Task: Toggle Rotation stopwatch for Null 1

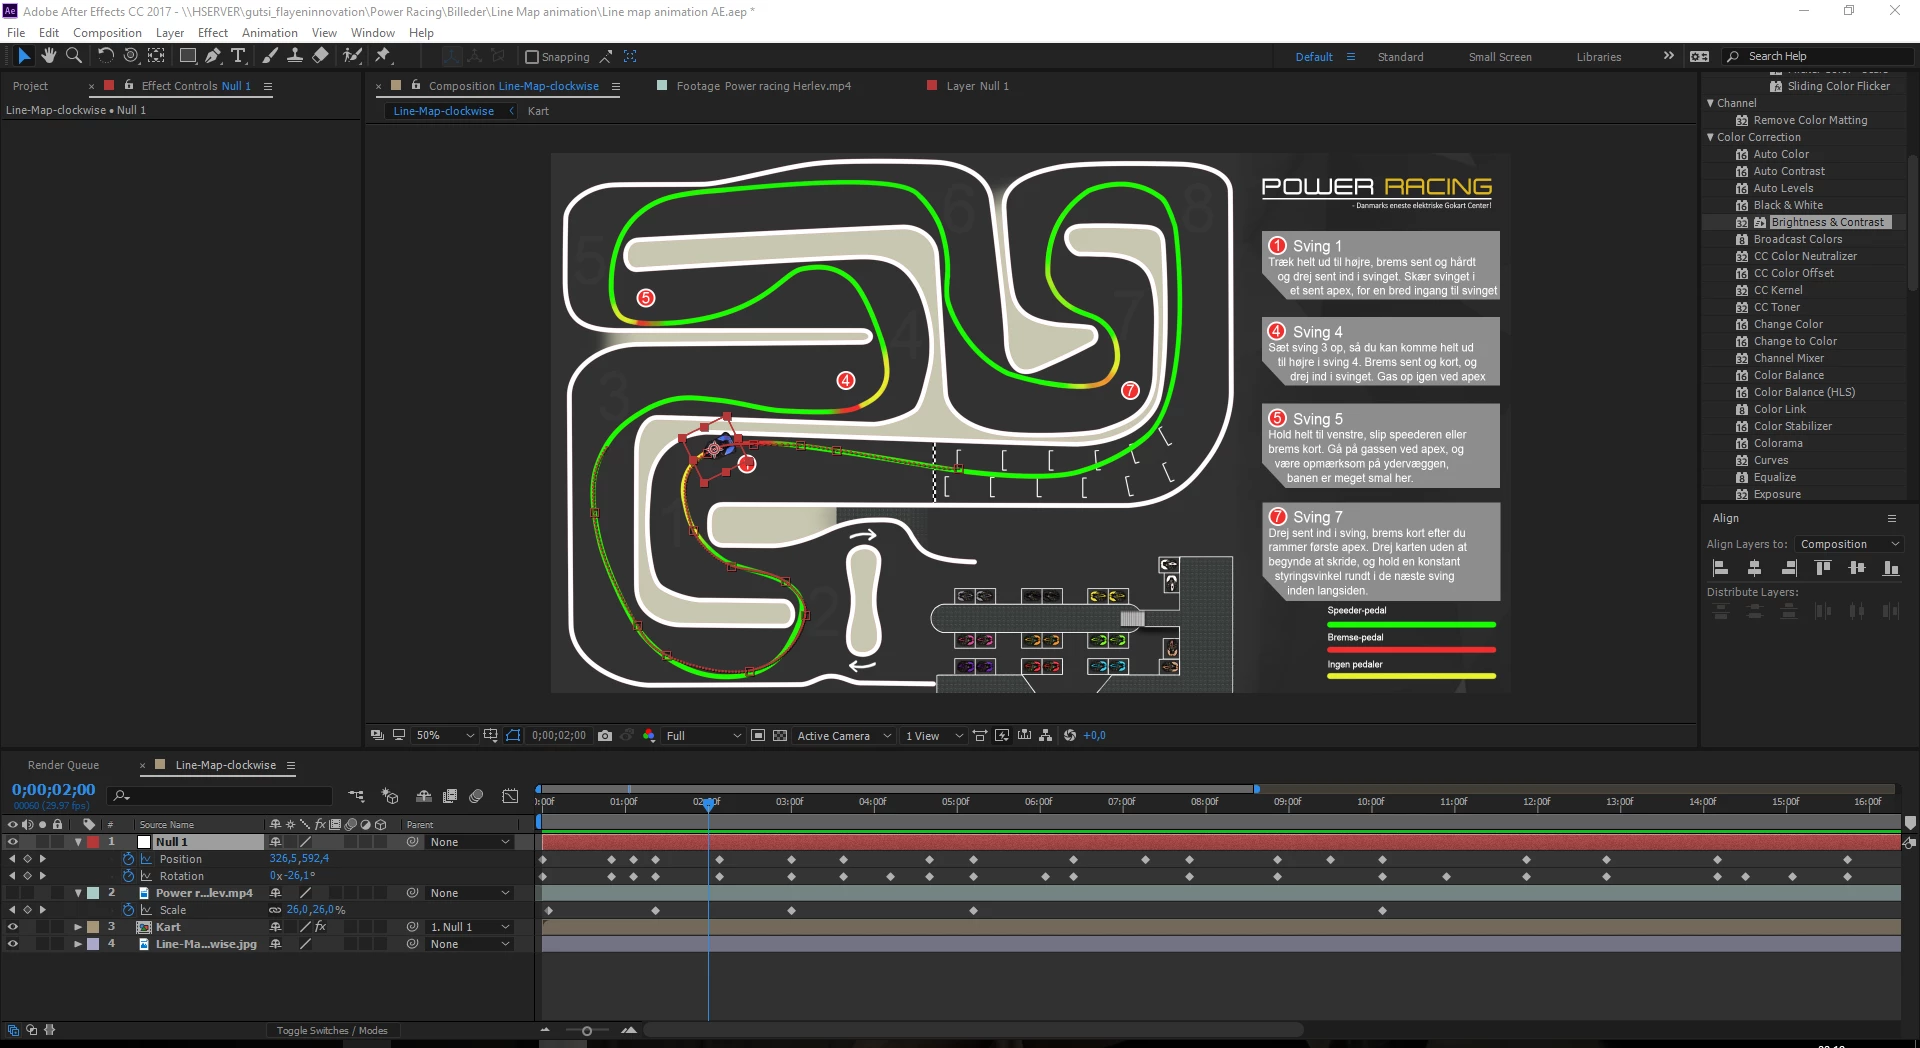Action: pyautogui.click(x=128, y=876)
